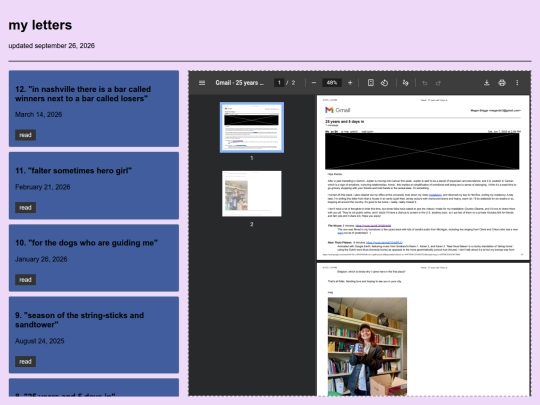
Task: Click the date March 14, 2026
Action: (x=39, y=114)
